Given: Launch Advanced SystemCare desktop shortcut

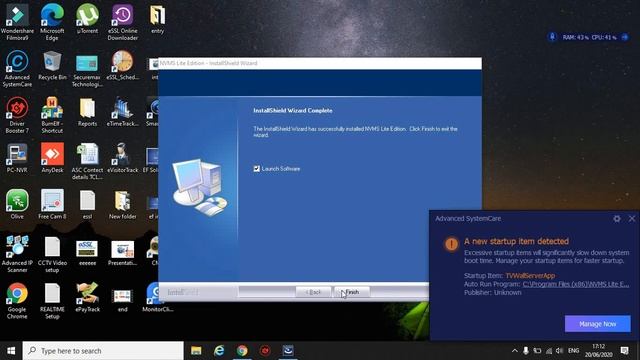Looking at the screenshot, I should click(17, 69).
